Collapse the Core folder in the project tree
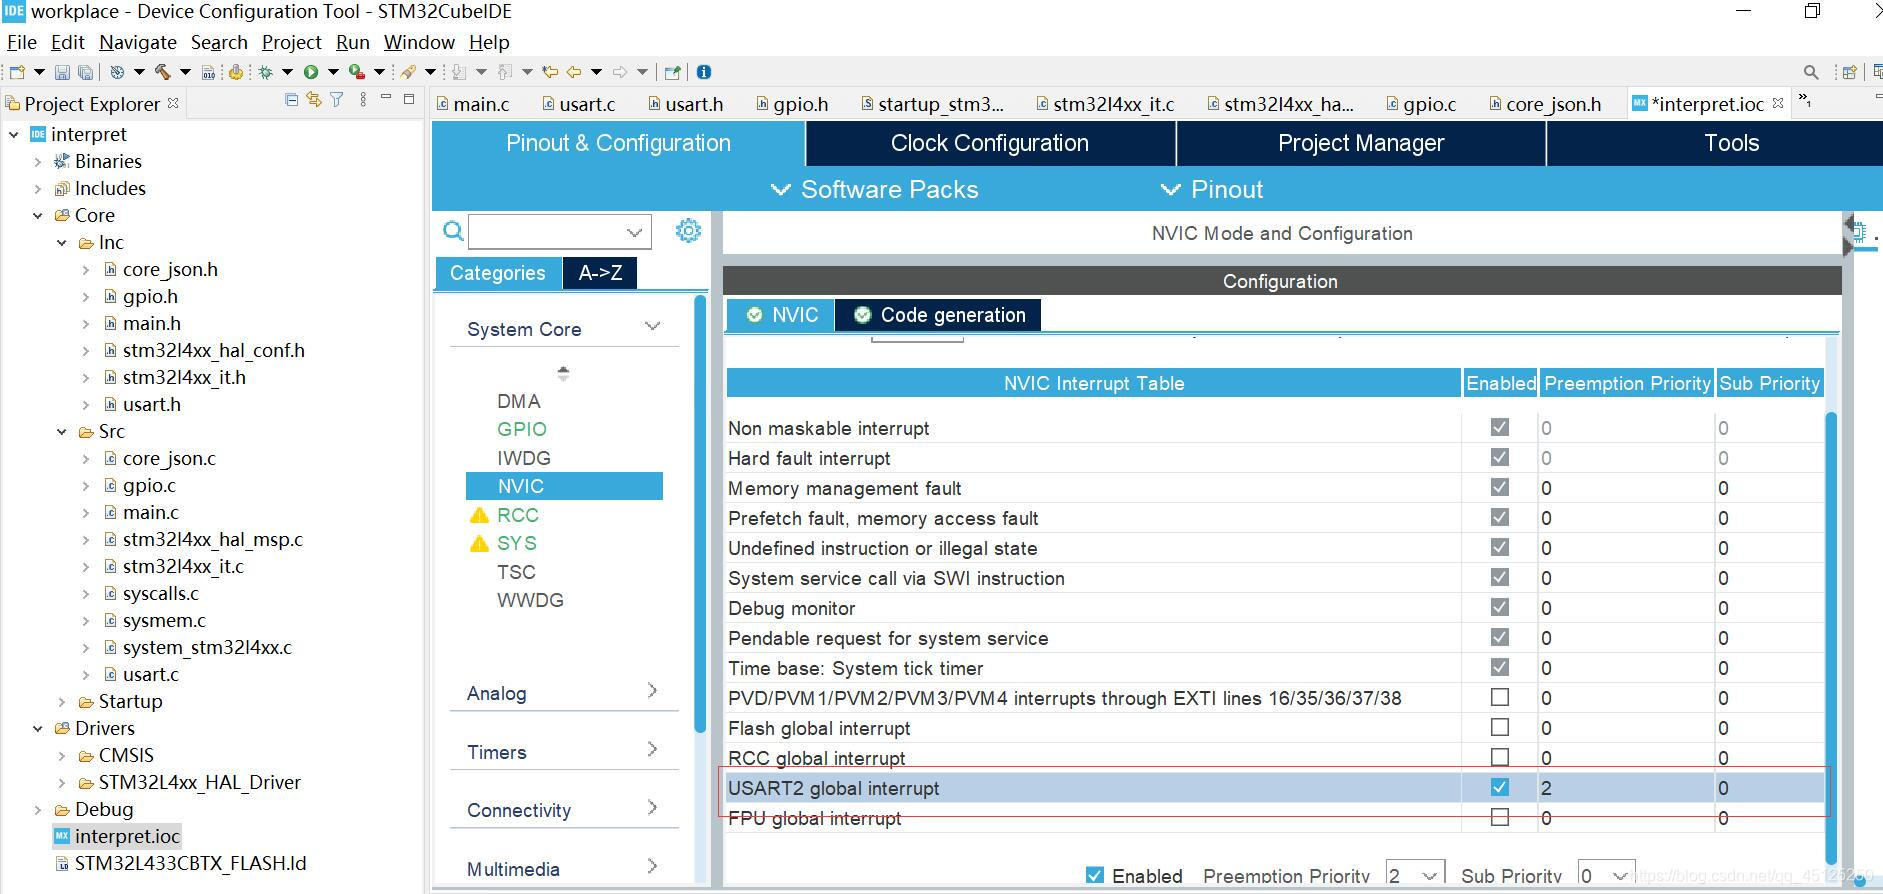This screenshot has height=894, width=1883. click(x=38, y=215)
